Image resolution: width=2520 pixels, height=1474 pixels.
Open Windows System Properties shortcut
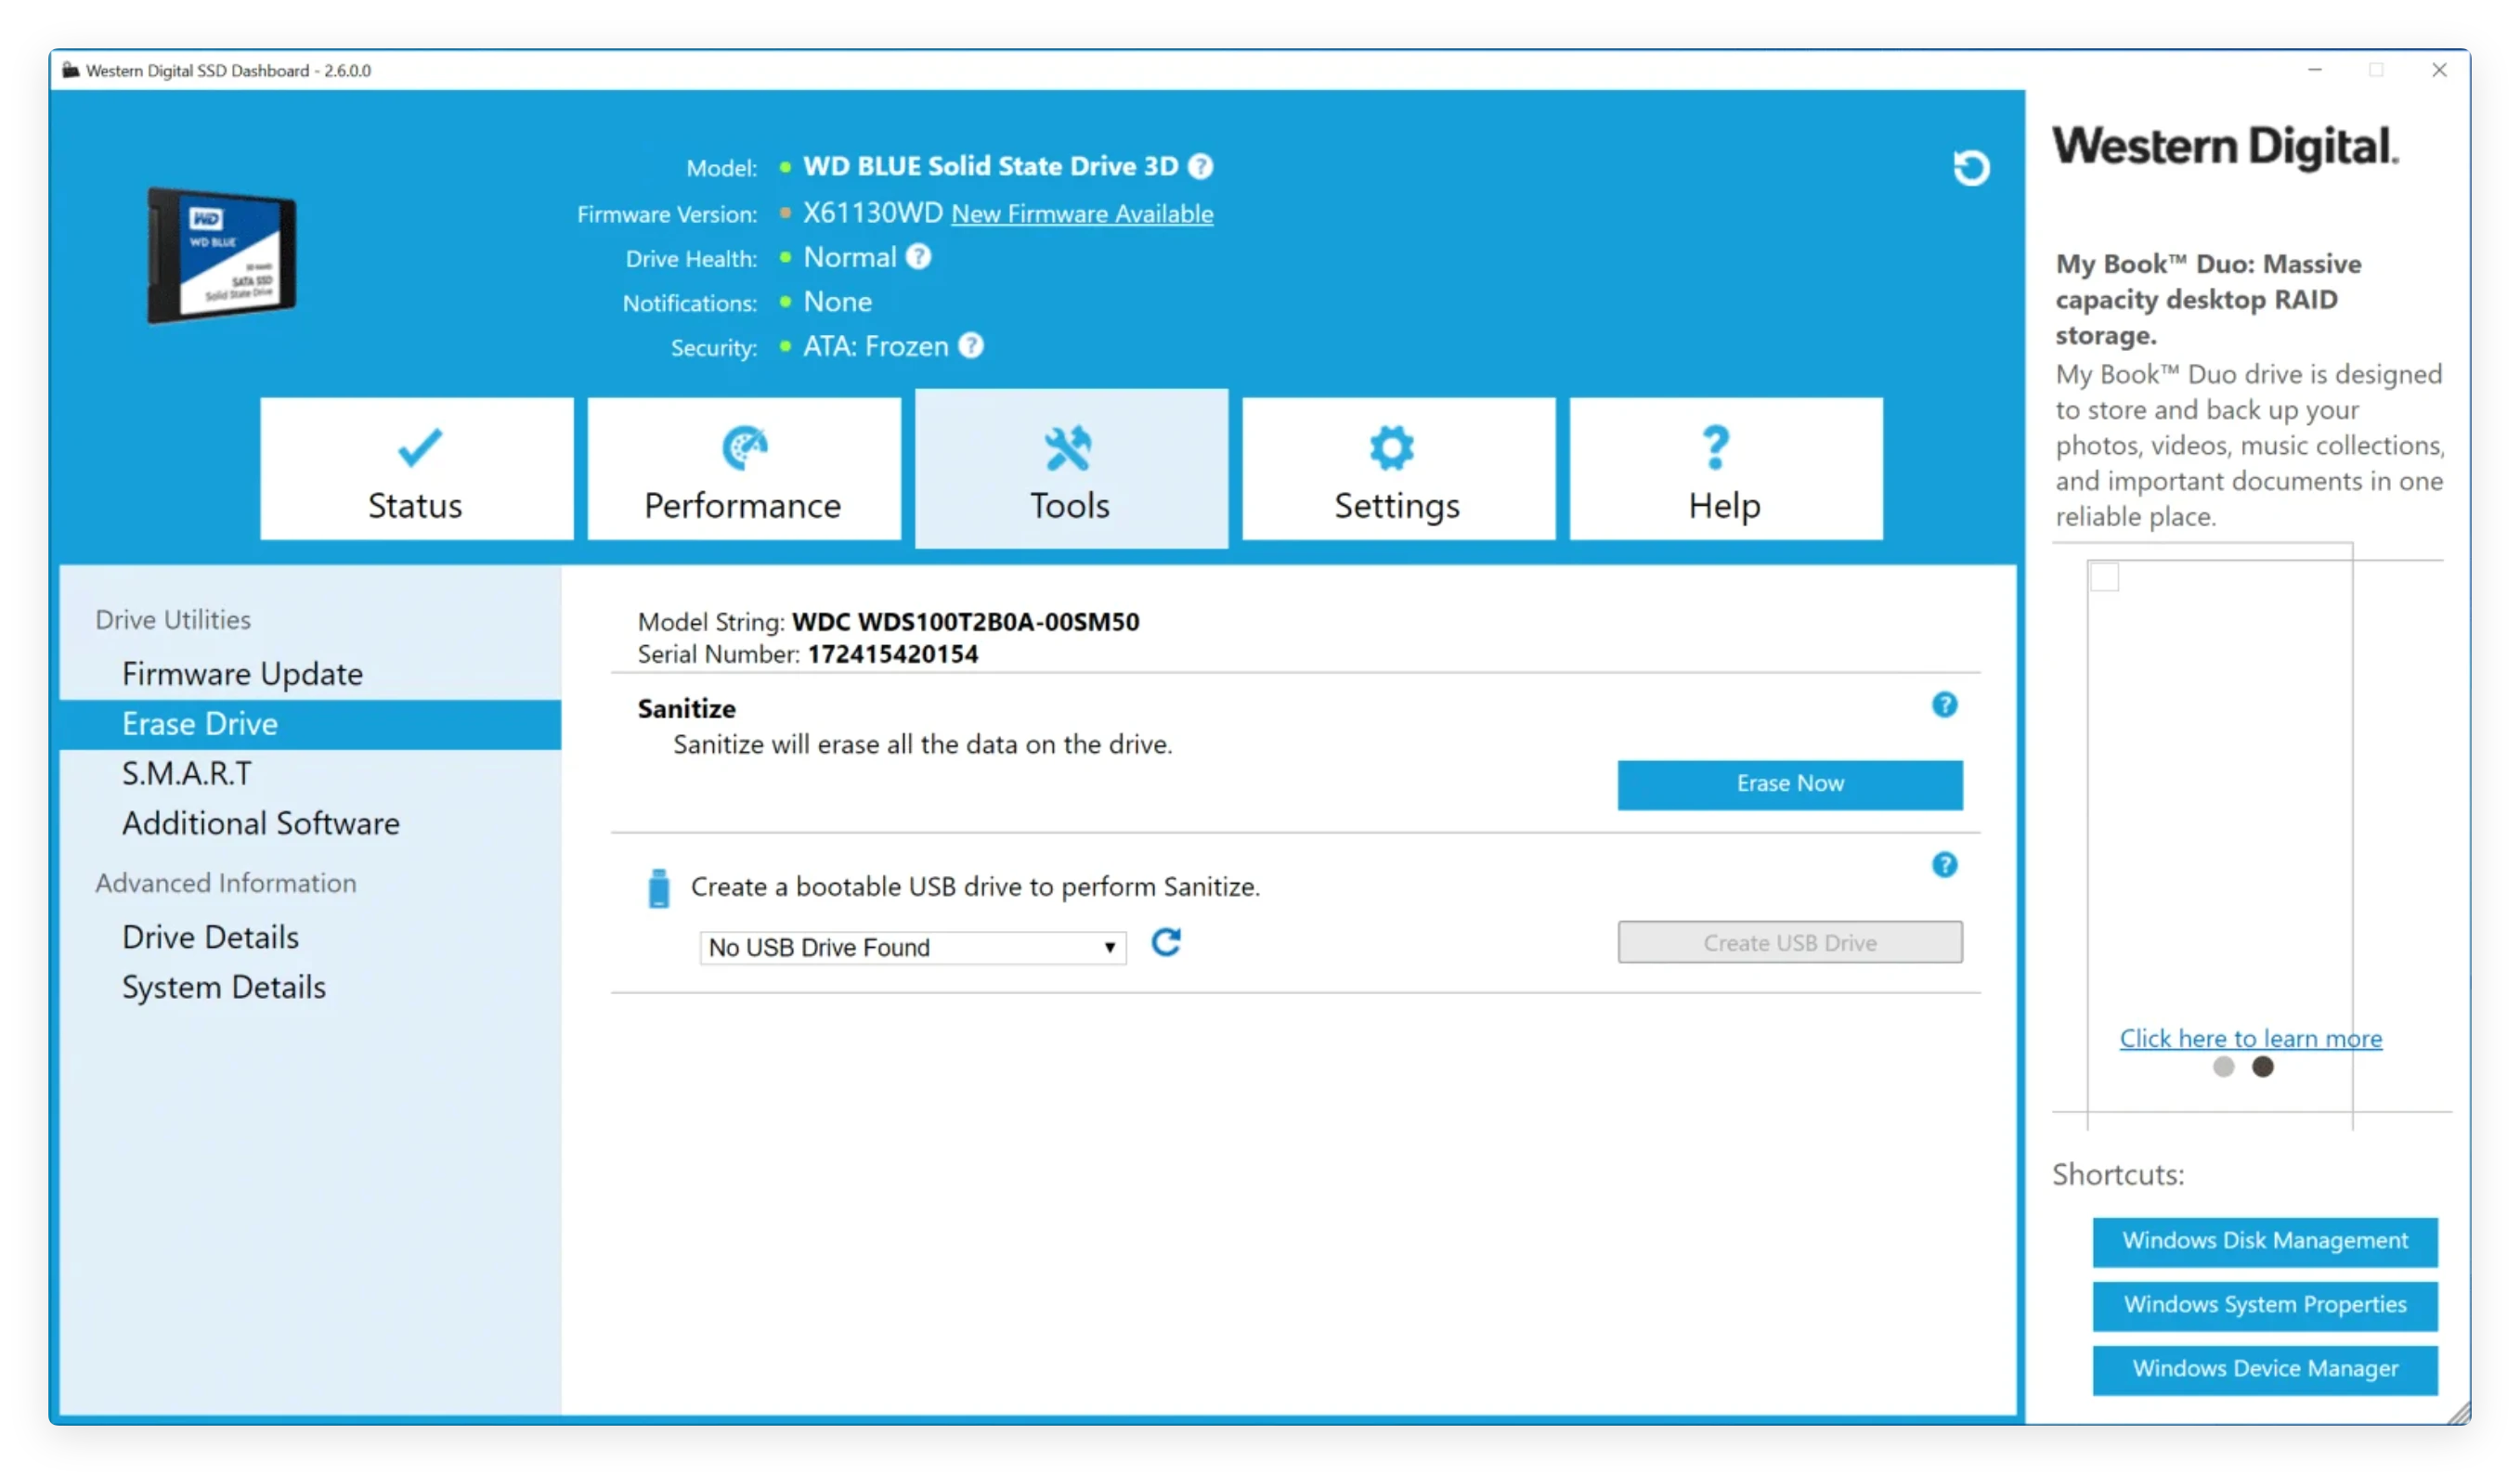[2265, 1305]
